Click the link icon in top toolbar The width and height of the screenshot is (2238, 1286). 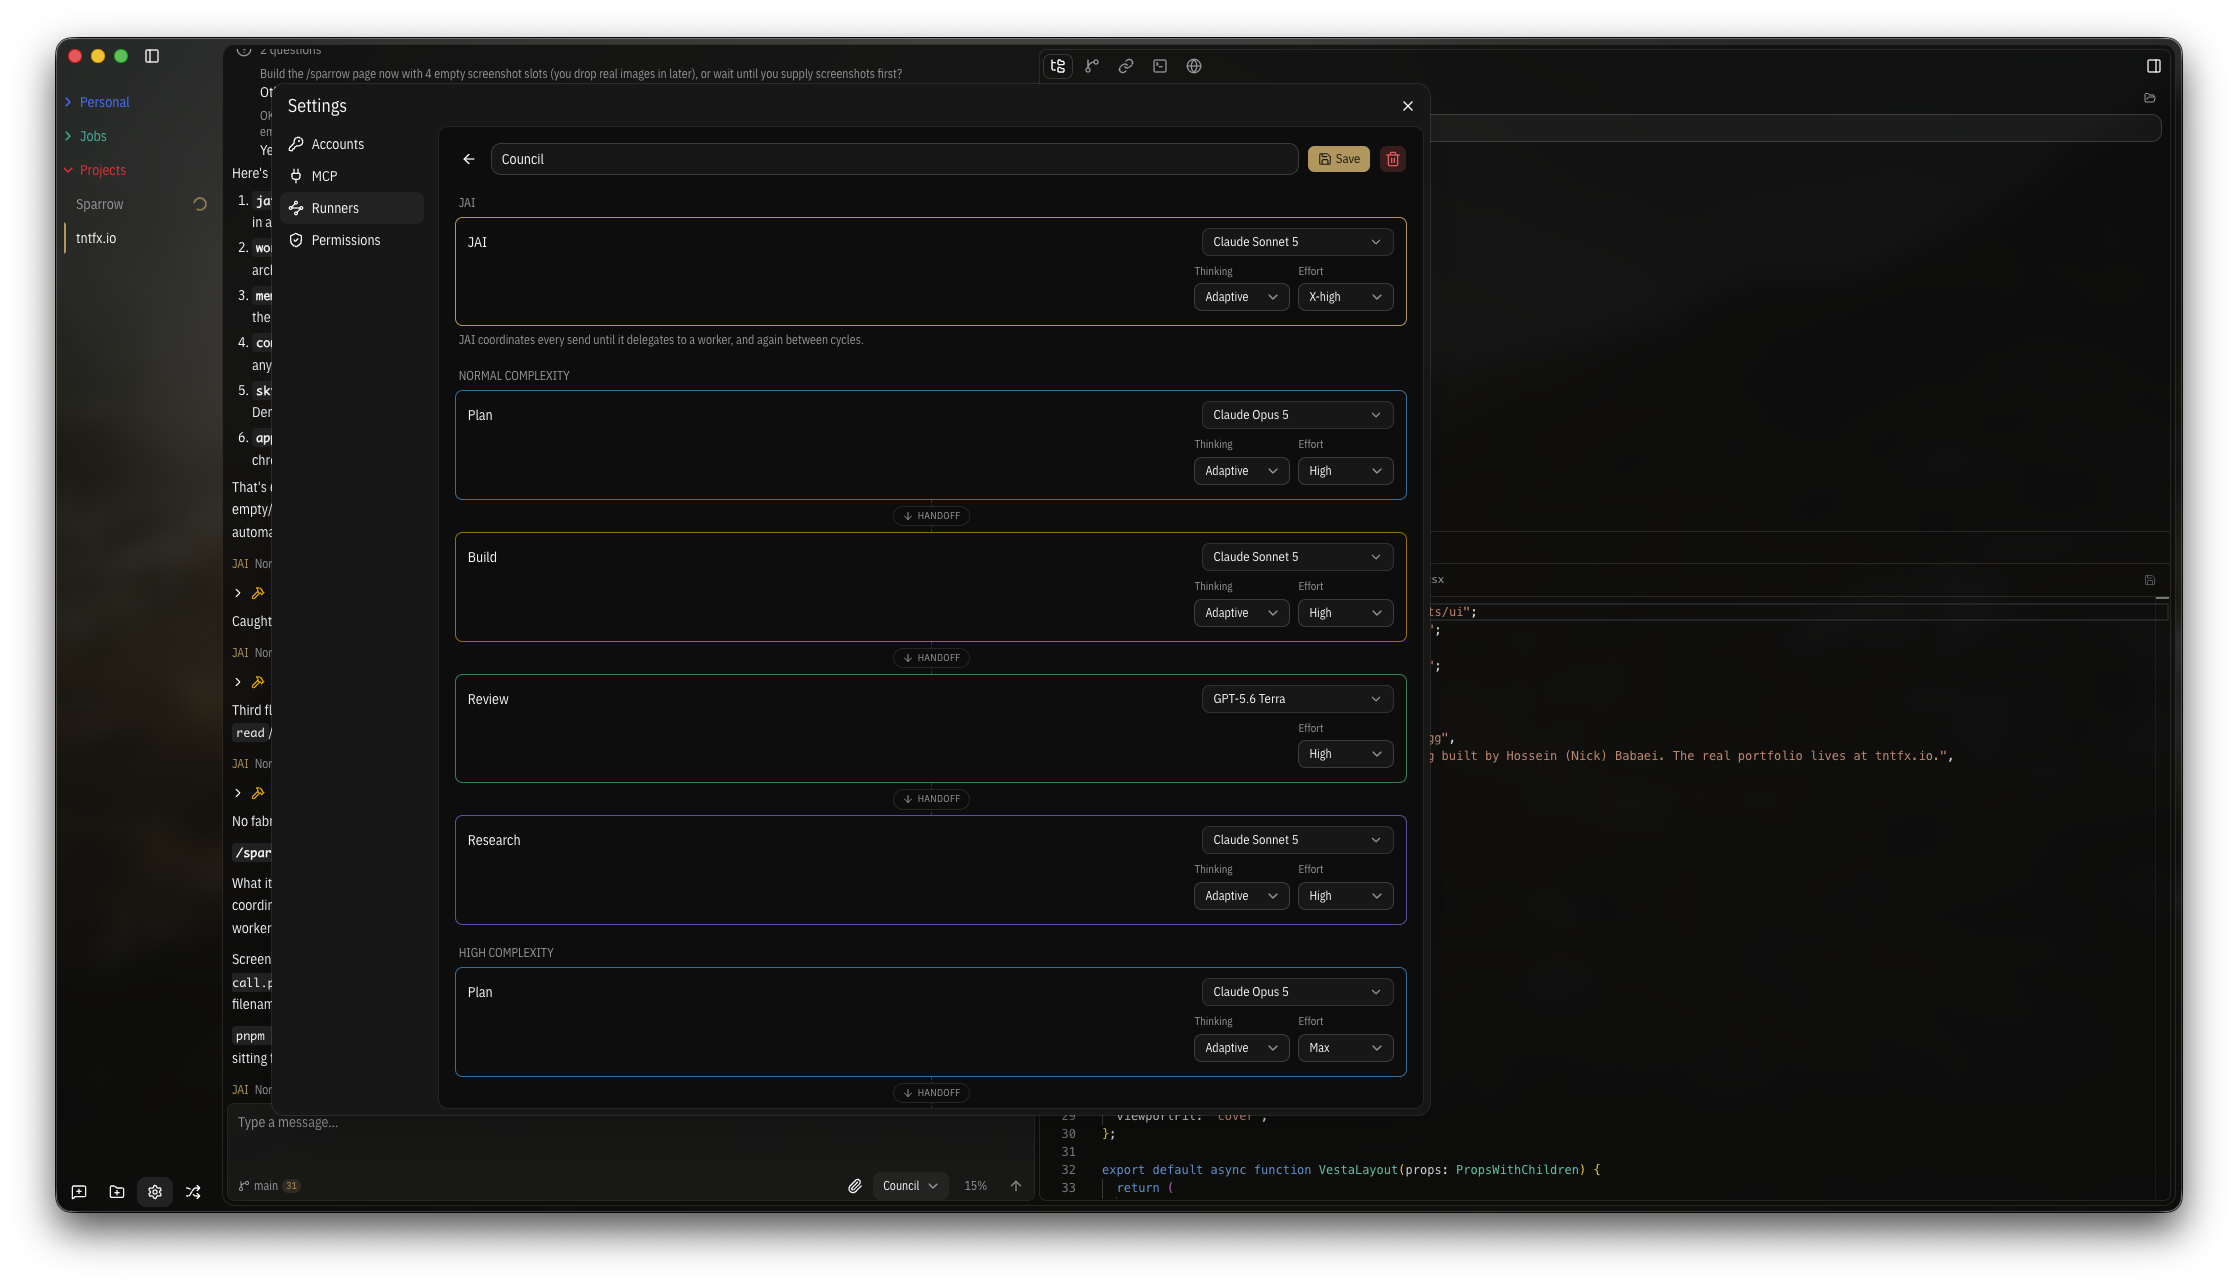pyautogui.click(x=1126, y=66)
